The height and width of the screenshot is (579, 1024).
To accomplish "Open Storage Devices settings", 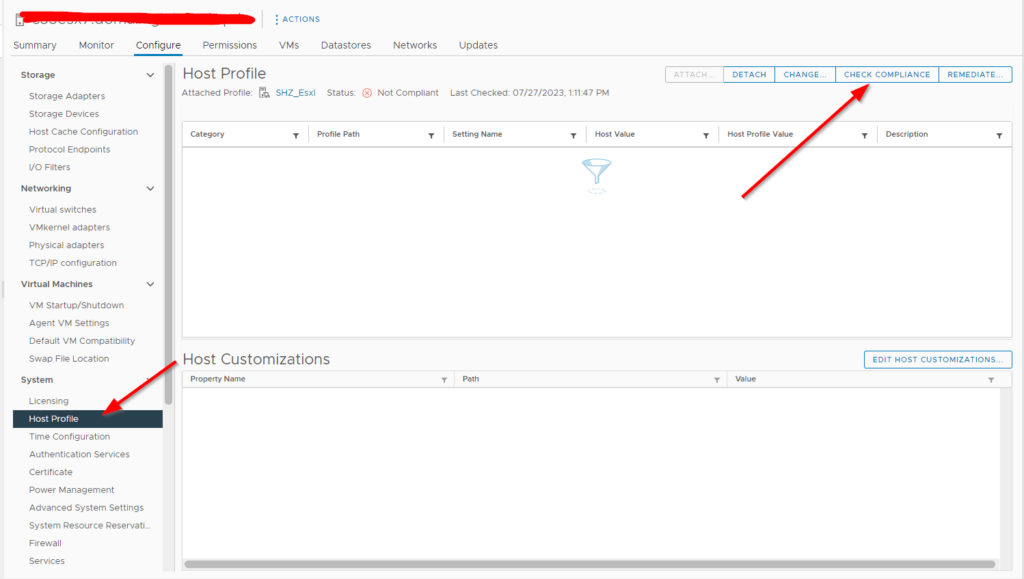I will click(x=64, y=114).
